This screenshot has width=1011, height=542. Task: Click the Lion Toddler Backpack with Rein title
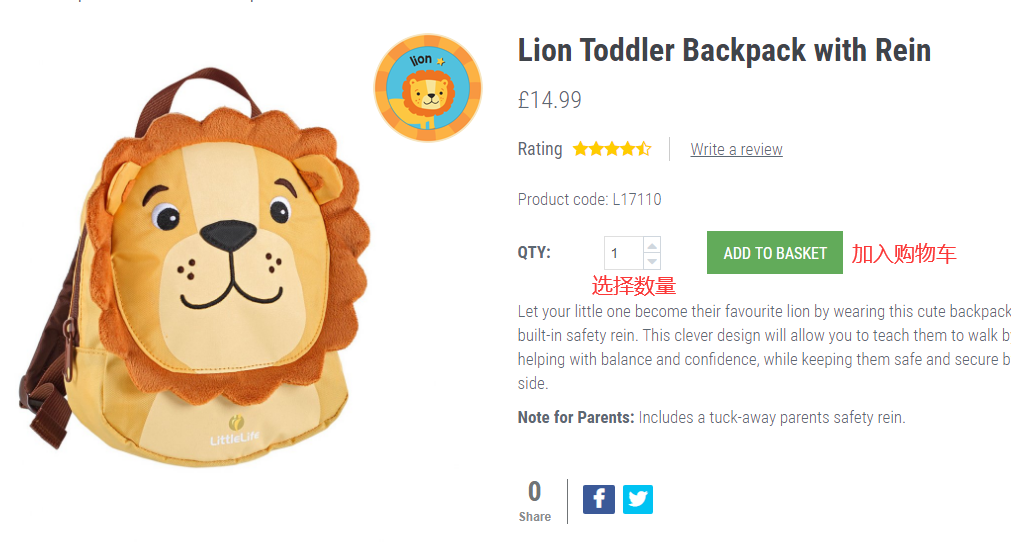click(724, 51)
